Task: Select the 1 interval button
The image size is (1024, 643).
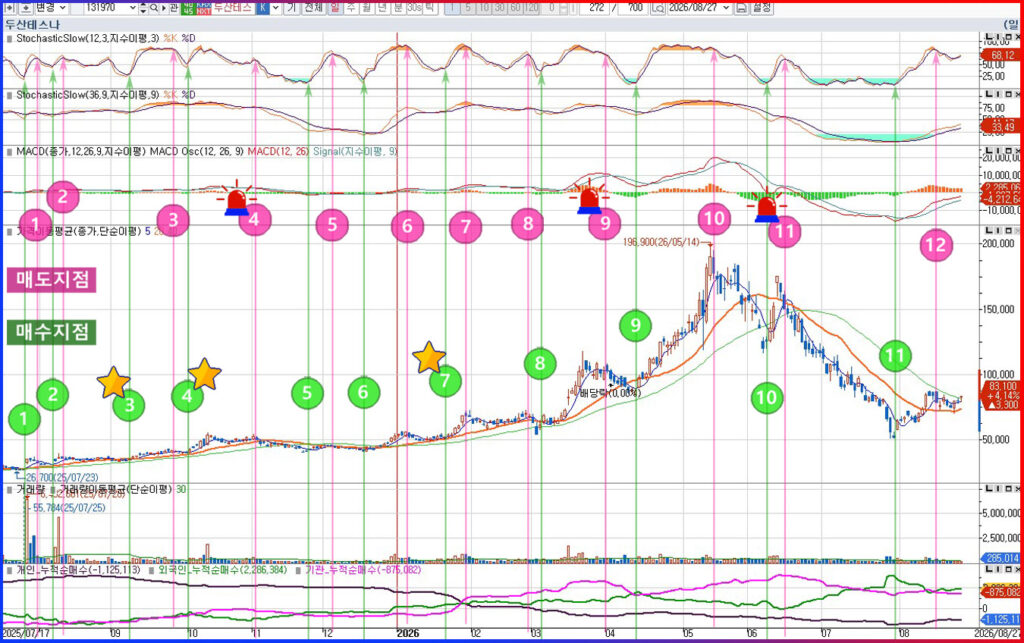Action: [453, 8]
